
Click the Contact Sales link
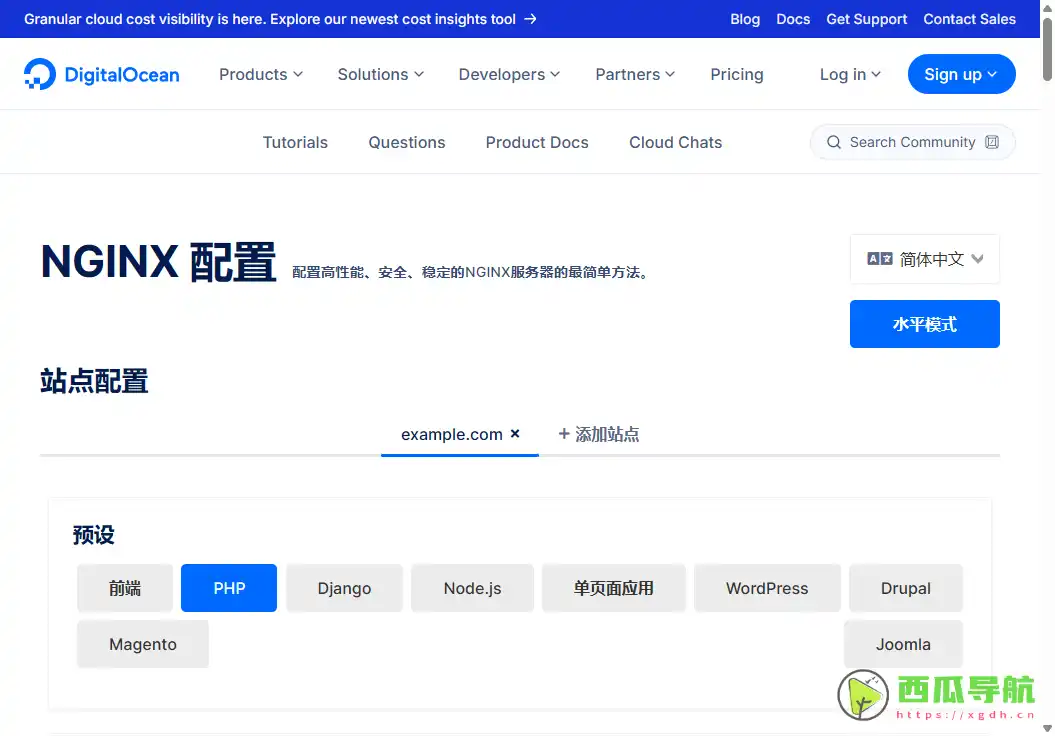click(x=969, y=18)
